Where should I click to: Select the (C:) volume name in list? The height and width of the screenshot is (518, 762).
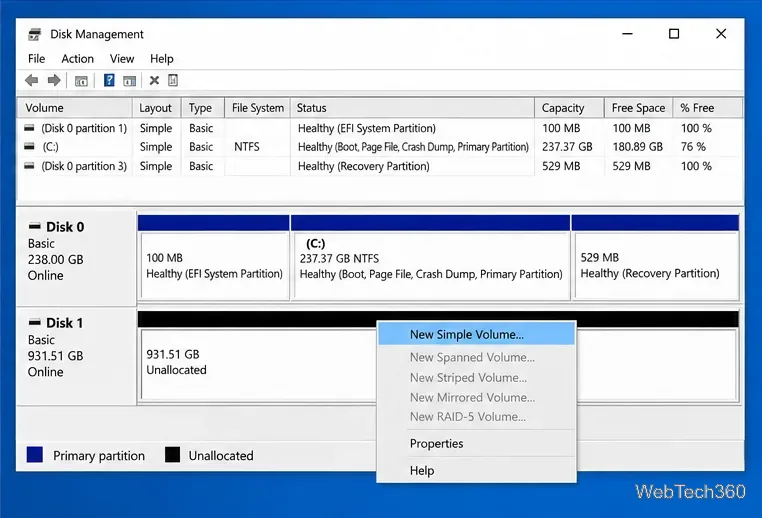tap(50, 147)
